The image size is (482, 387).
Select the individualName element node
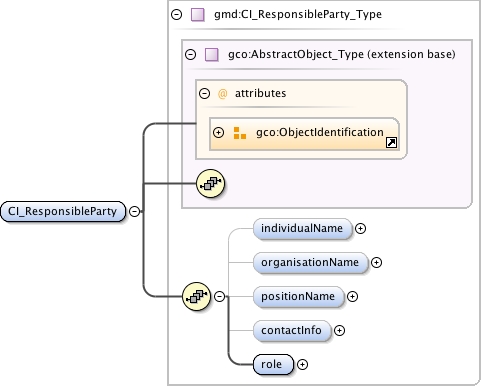tap(302, 229)
